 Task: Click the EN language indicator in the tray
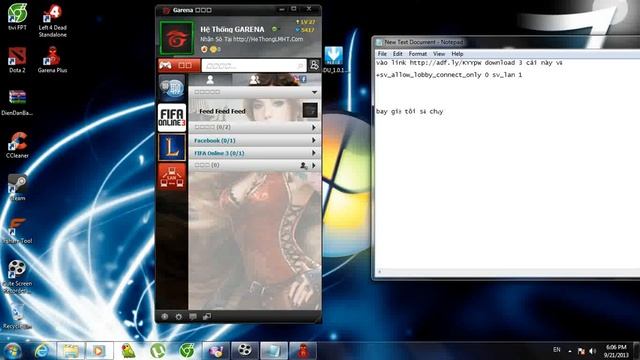(557, 350)
